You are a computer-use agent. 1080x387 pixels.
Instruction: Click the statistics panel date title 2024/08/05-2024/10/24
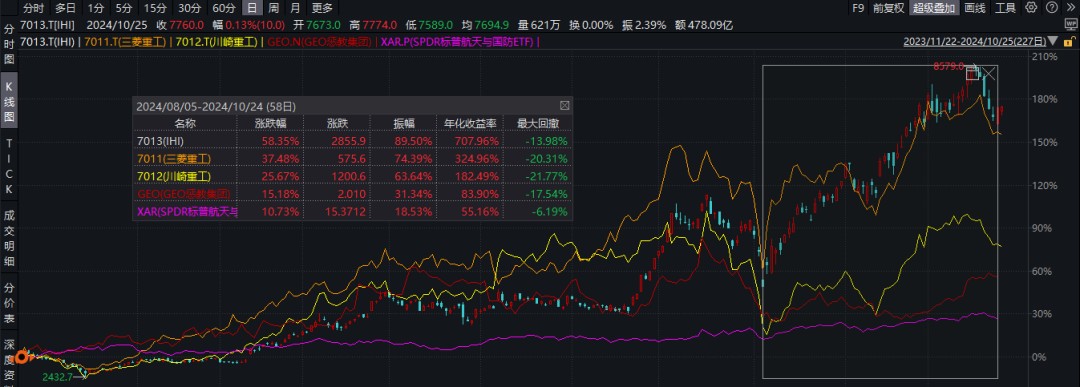click(x=216, y=107)
